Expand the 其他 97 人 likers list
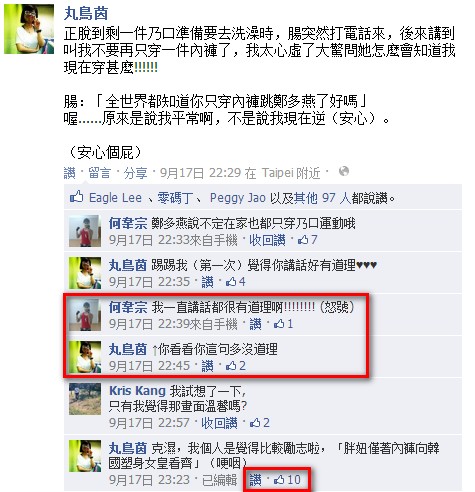Viewport: 475px width, 492px height. click(322, 198)
